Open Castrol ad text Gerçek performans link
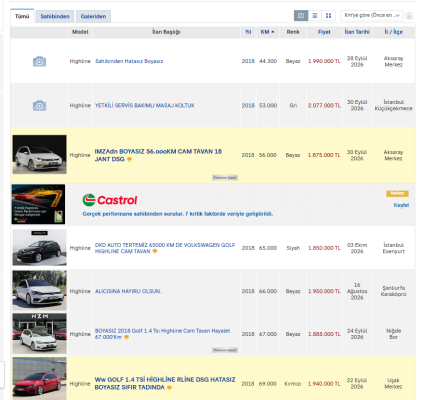Image resolution: width=423 pixels, height=400 pixels. pos(178,214)
